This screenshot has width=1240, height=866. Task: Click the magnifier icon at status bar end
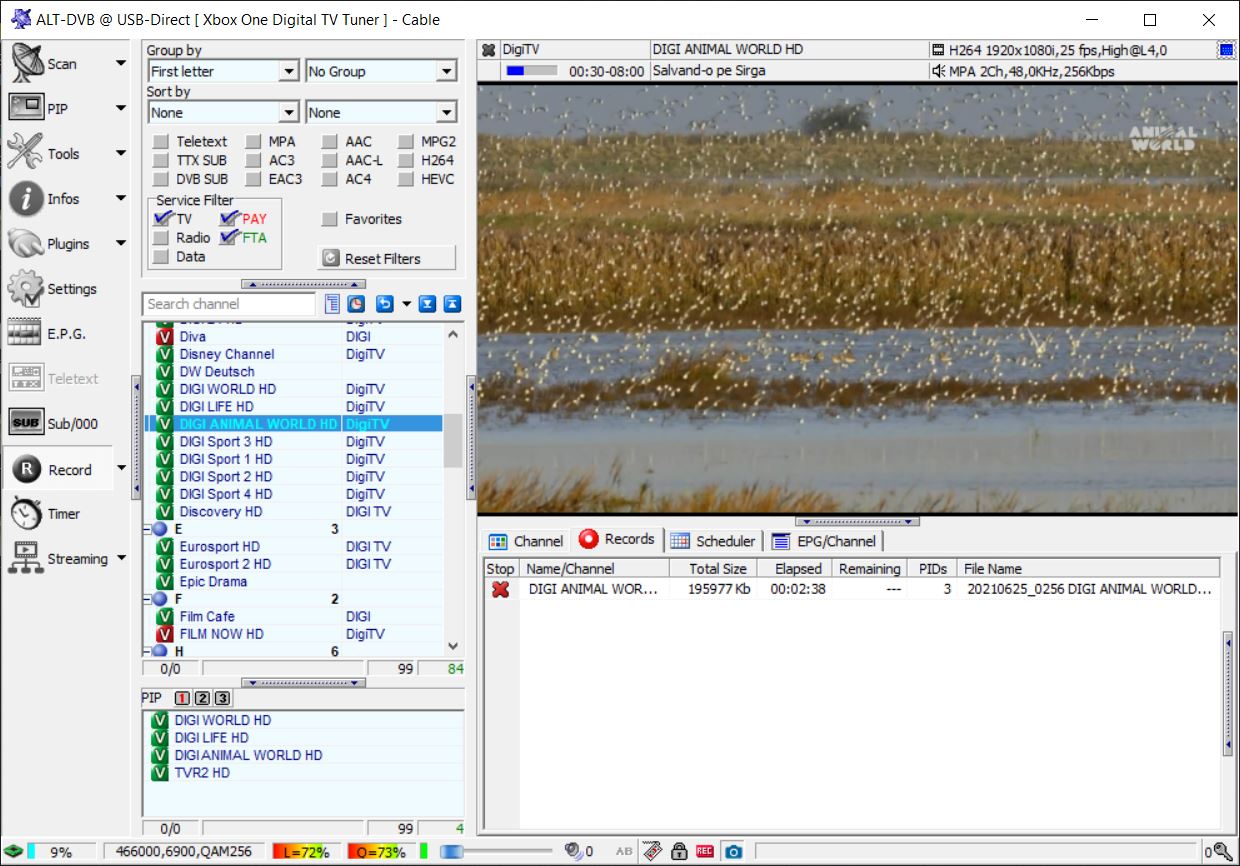1221,851
